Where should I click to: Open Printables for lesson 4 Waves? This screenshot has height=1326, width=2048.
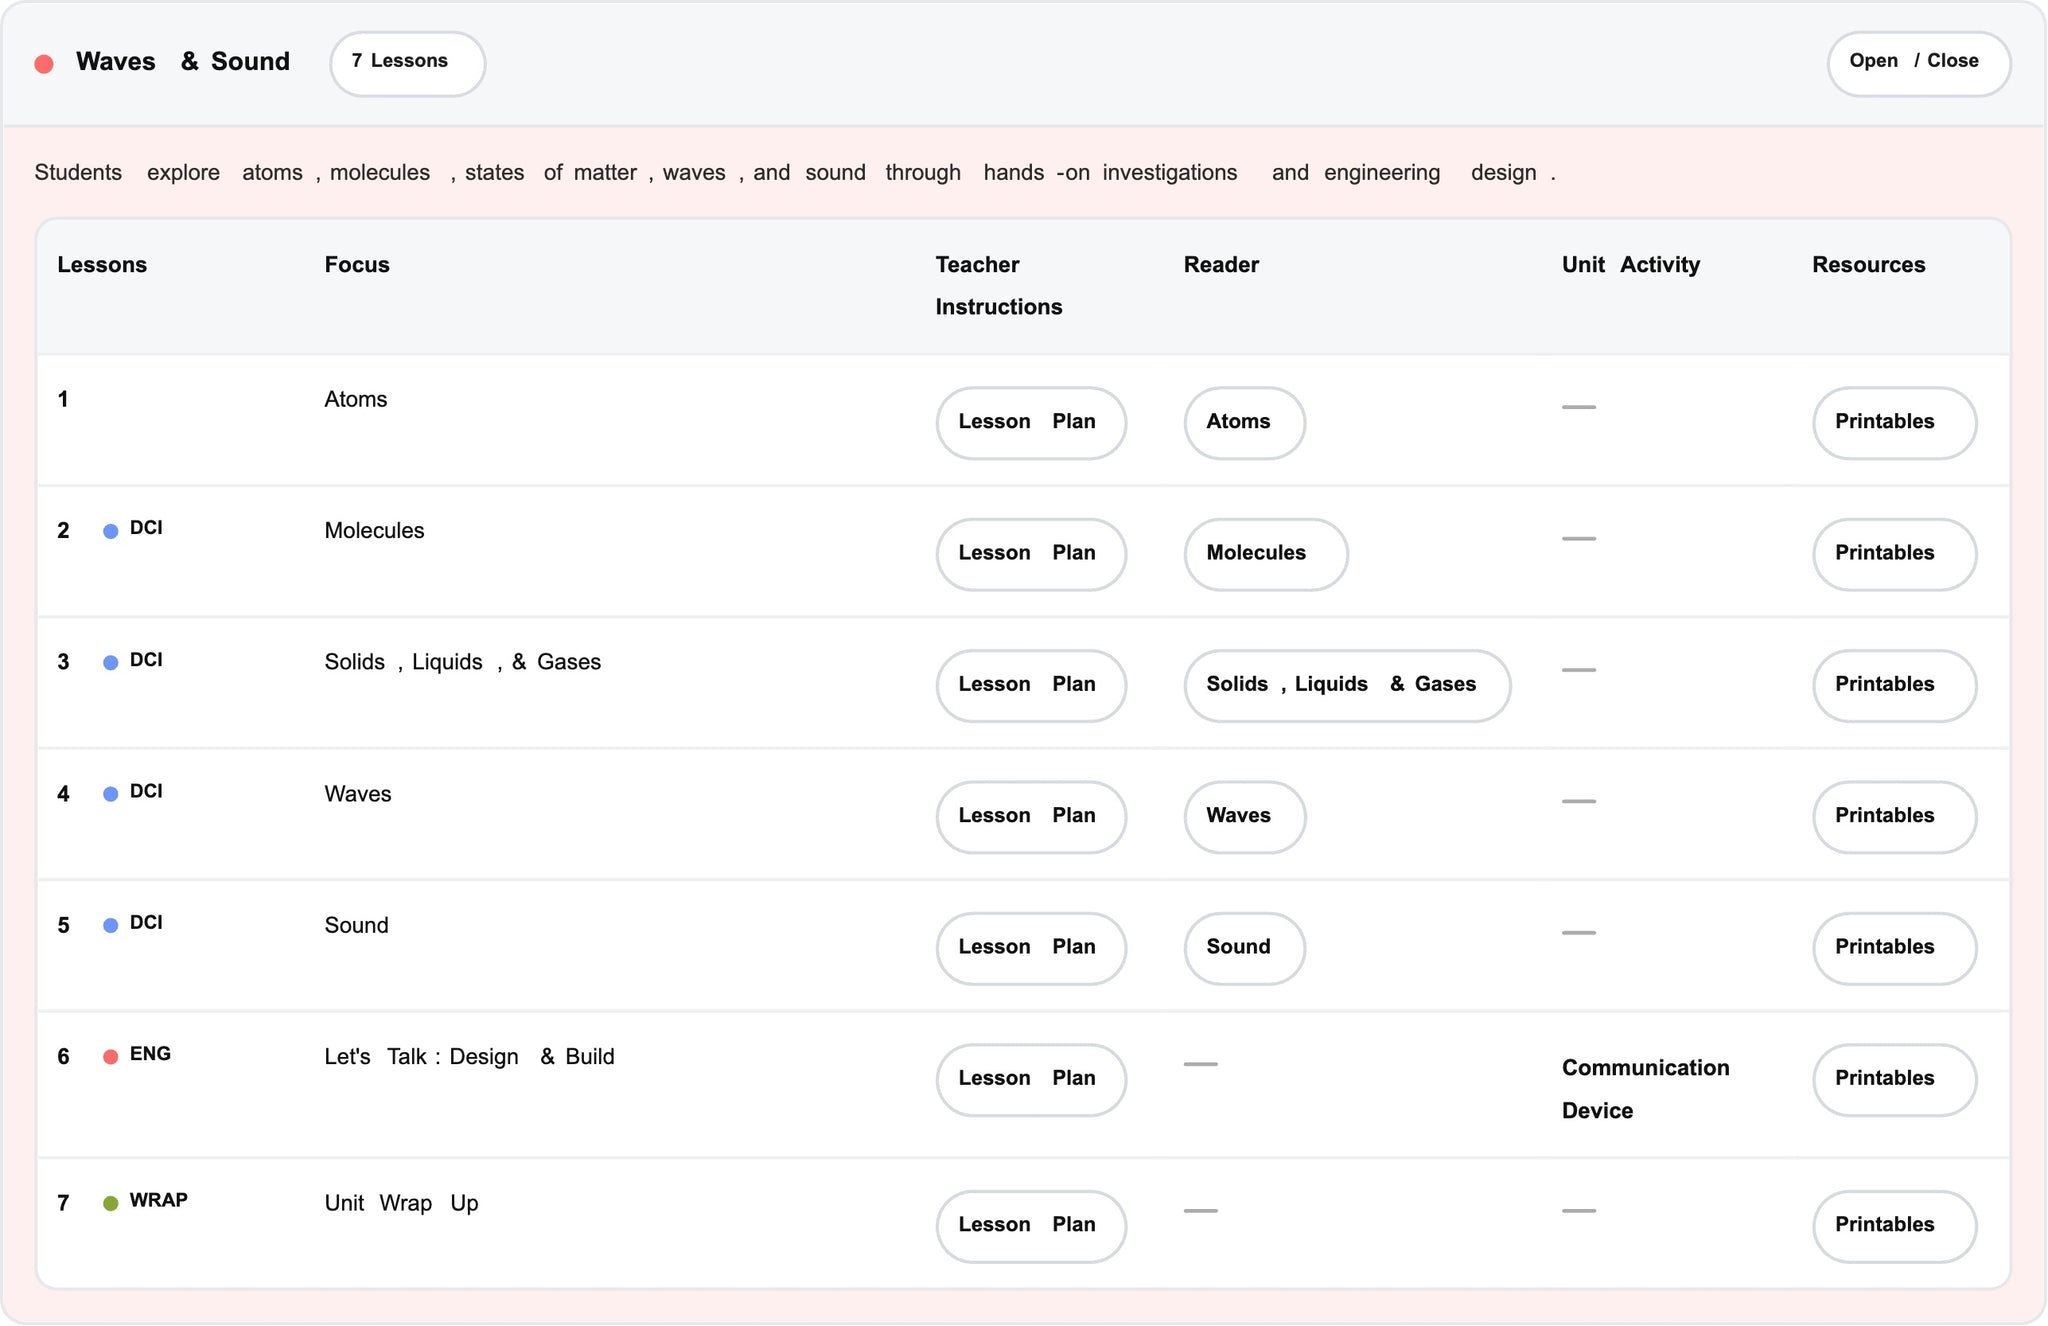[x=1894, y=817]
